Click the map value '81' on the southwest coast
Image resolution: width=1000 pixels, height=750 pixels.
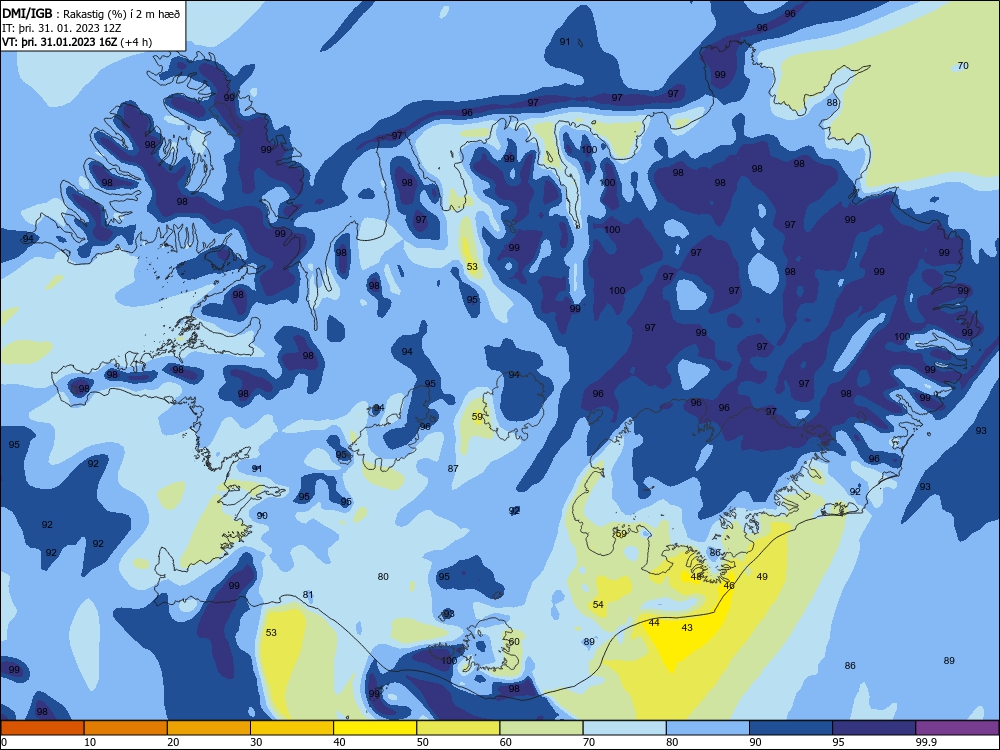click(x=308, y=595)
